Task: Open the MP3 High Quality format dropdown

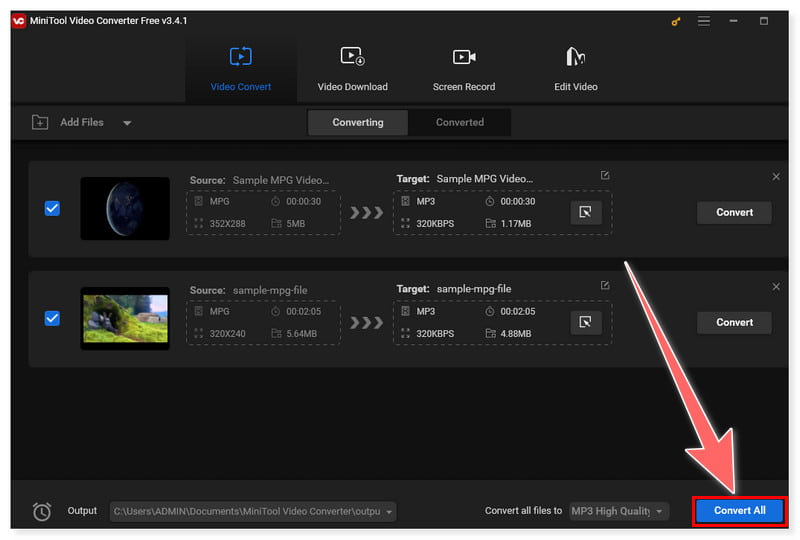Action: coord(660,512)
